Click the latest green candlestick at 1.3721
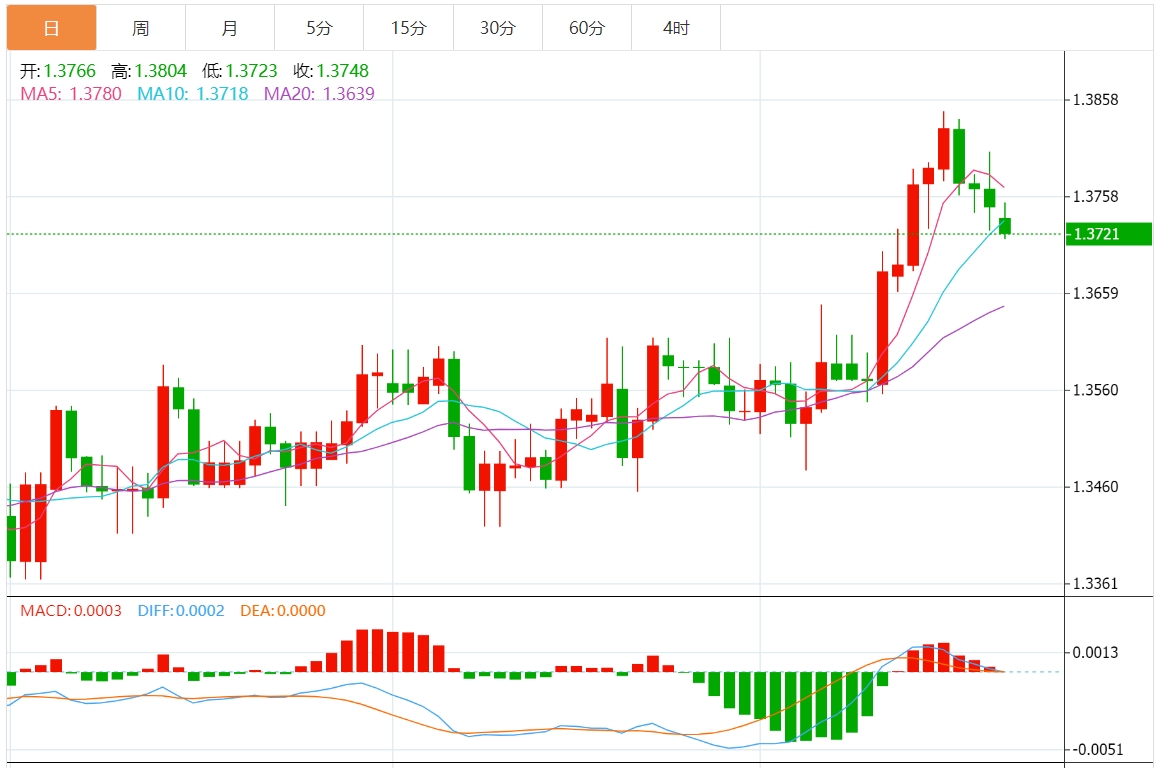The height and width of the screenshot is (768, 1174). tap(1005, 225)
